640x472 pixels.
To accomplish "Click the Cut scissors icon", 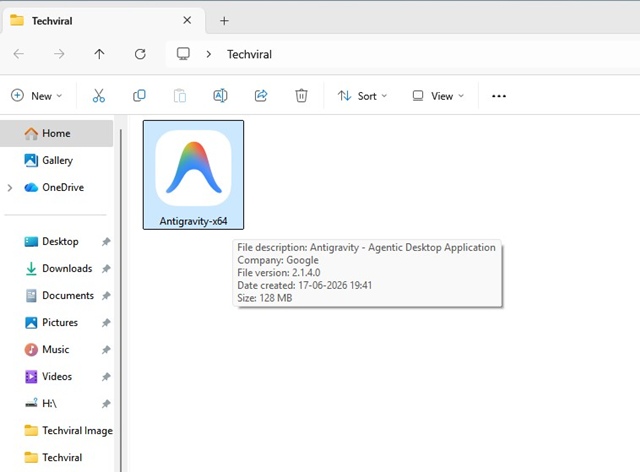I will click(98, 96).
